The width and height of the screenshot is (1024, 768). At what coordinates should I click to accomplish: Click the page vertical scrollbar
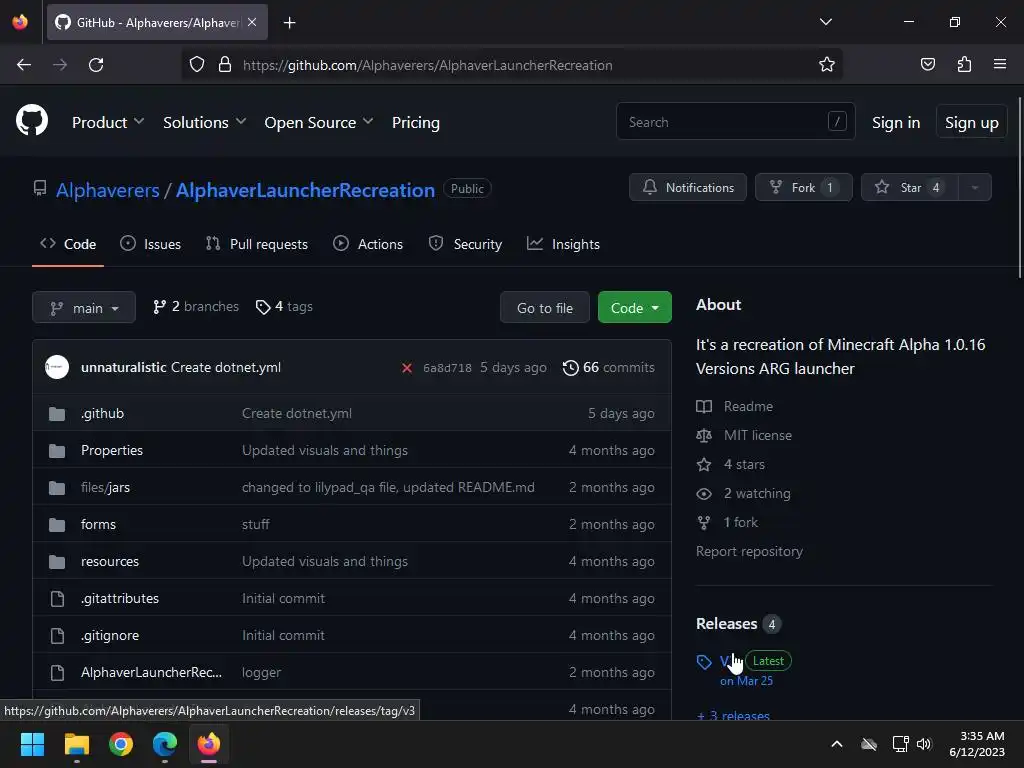tap(1019, 189)
